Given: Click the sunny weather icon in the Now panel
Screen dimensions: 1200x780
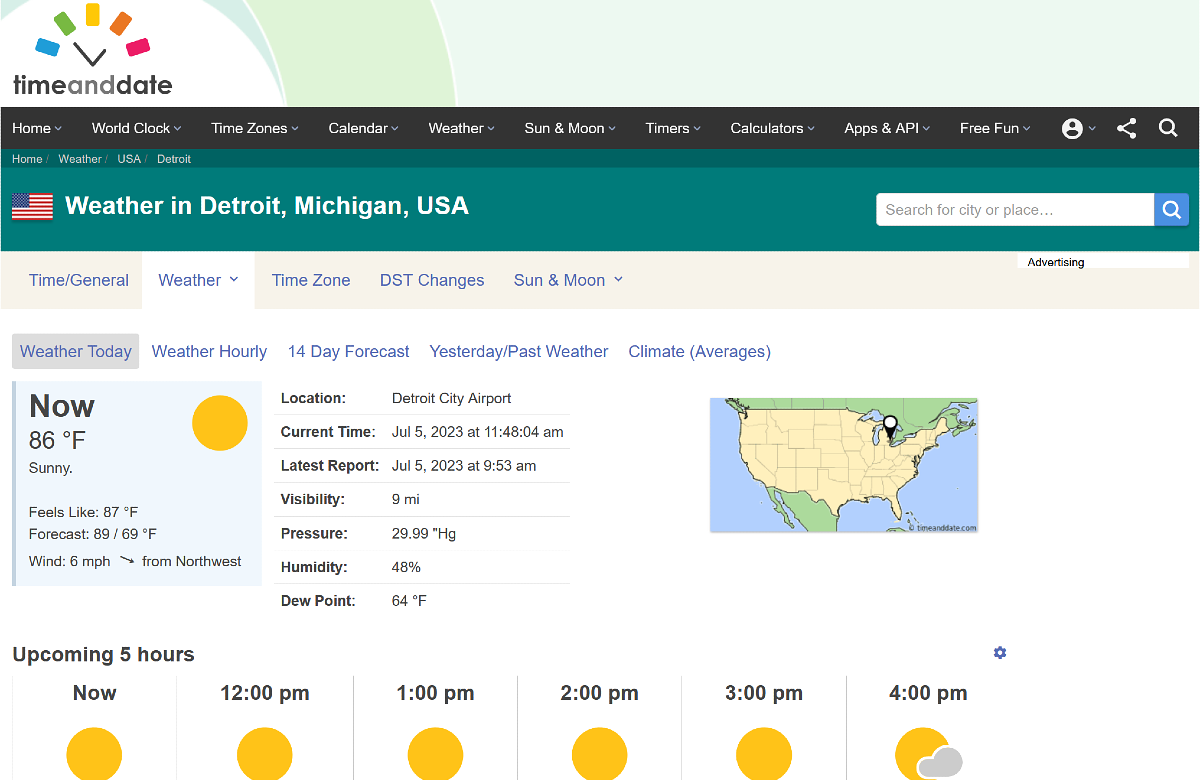Looking at the screenshot, I should [x=219, y=423].
